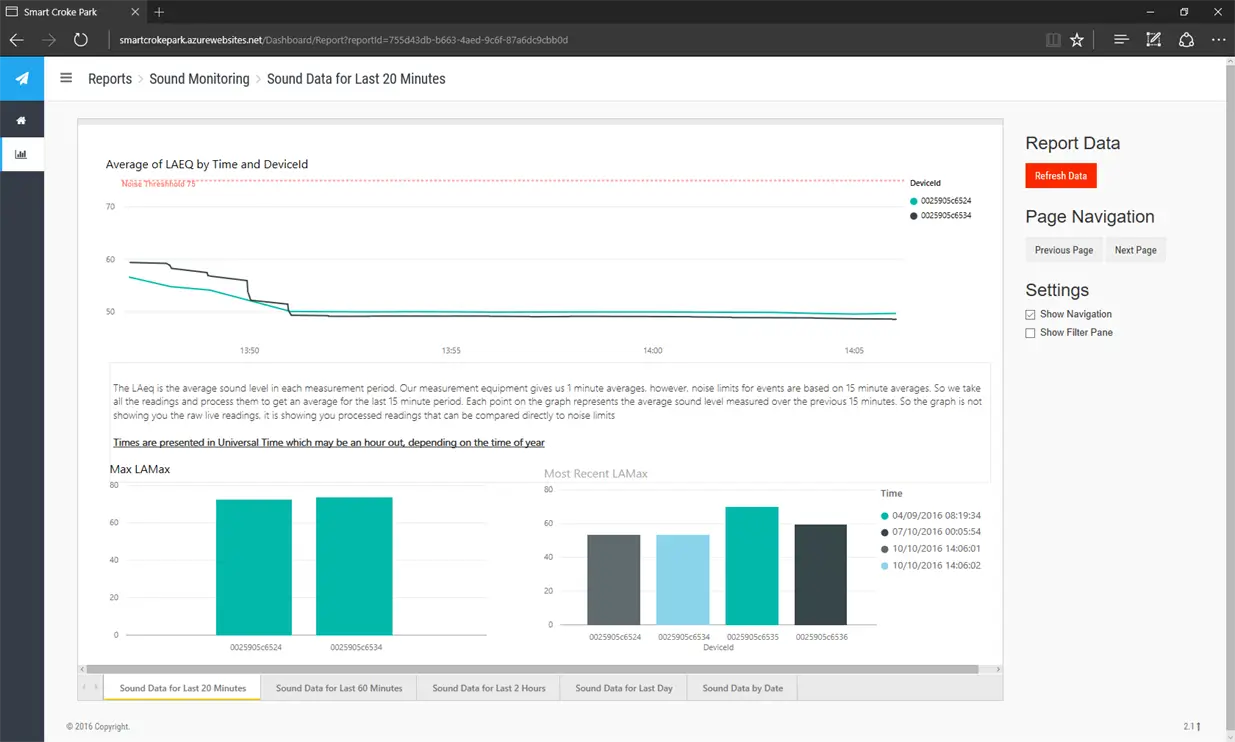Click the paper plane logo at top left
The height and width of the screenshot is (742, 1235).
[x=21, y=77]
